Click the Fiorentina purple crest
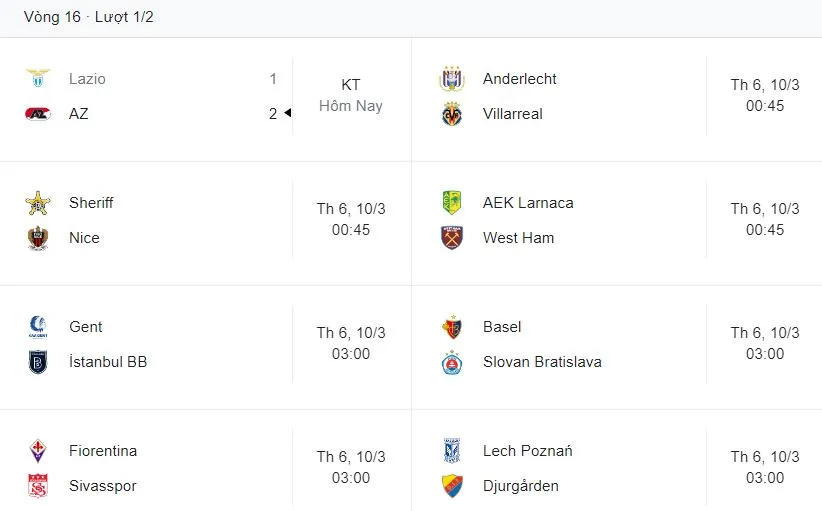822x511 pixels. pyautogui.click(x=37, y=451)
